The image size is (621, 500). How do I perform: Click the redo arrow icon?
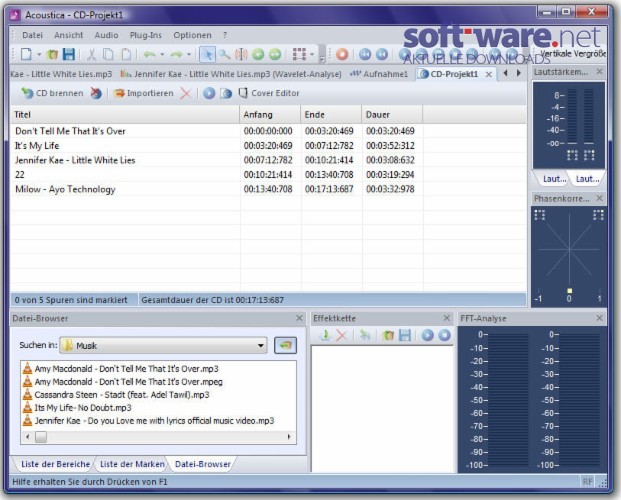(x=176, y=54)
